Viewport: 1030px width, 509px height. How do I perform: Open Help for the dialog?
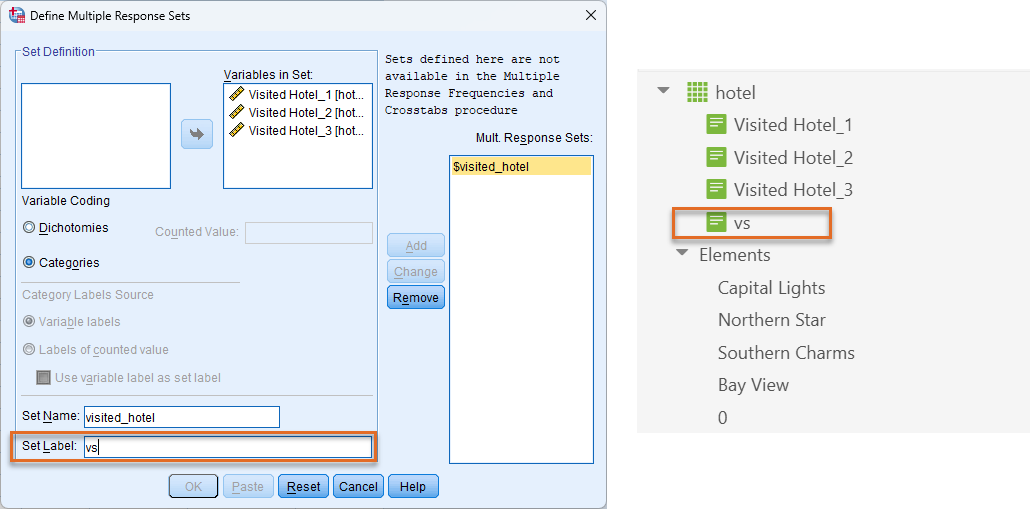413,487
